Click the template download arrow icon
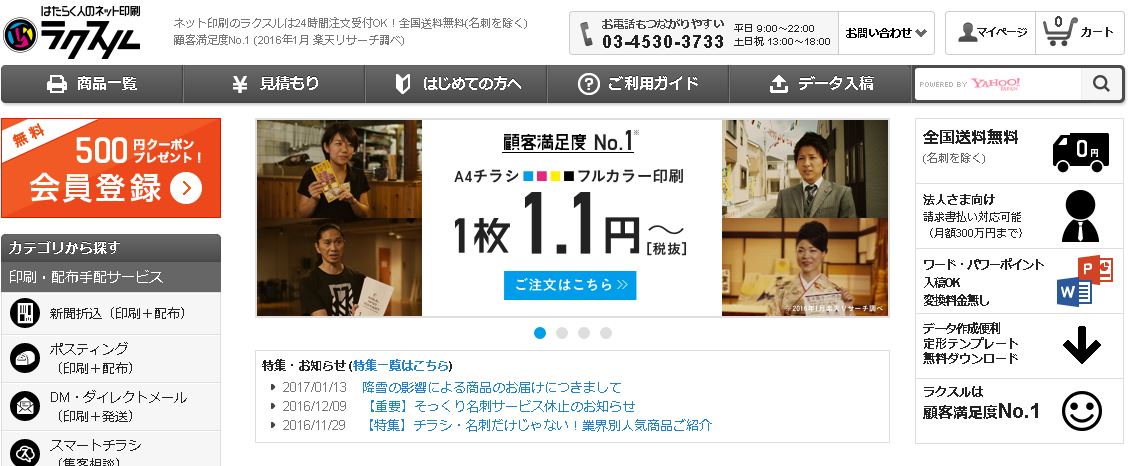 [x=1081, y=346]
